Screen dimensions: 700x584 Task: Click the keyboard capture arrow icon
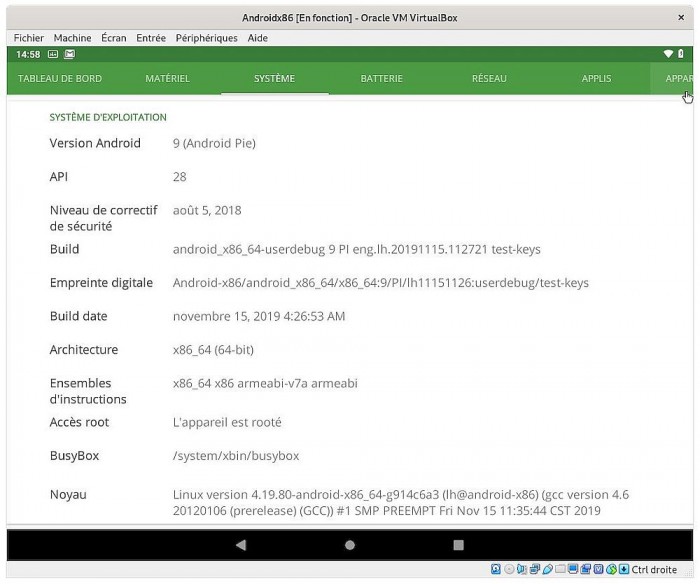(623, 570)
